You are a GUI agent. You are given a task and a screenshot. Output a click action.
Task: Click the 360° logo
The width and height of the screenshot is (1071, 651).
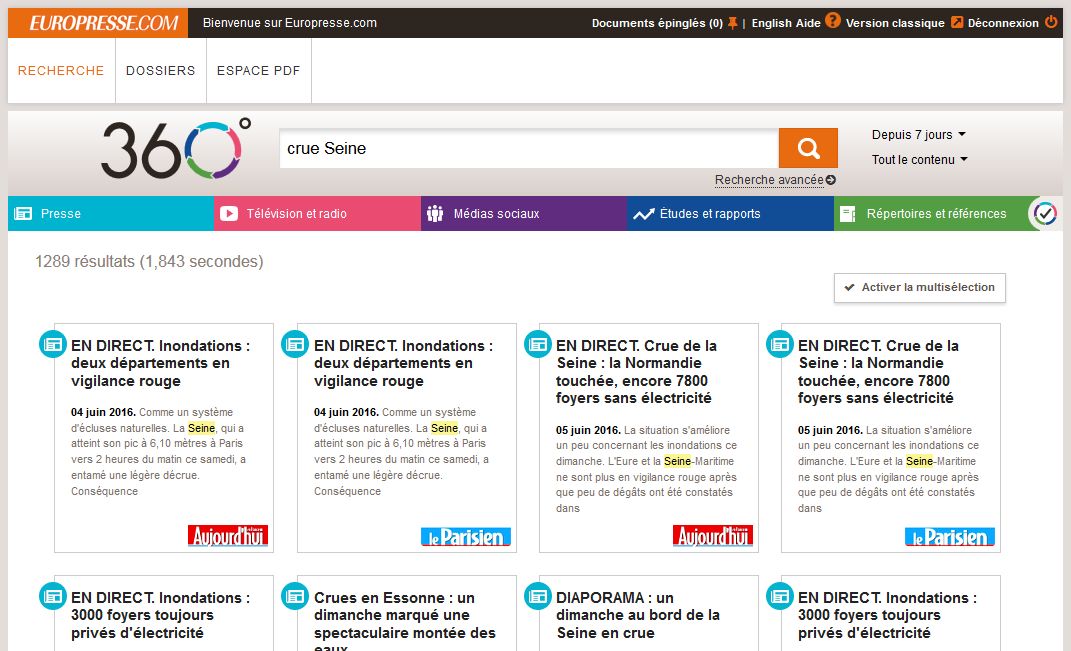click(176, 148)
